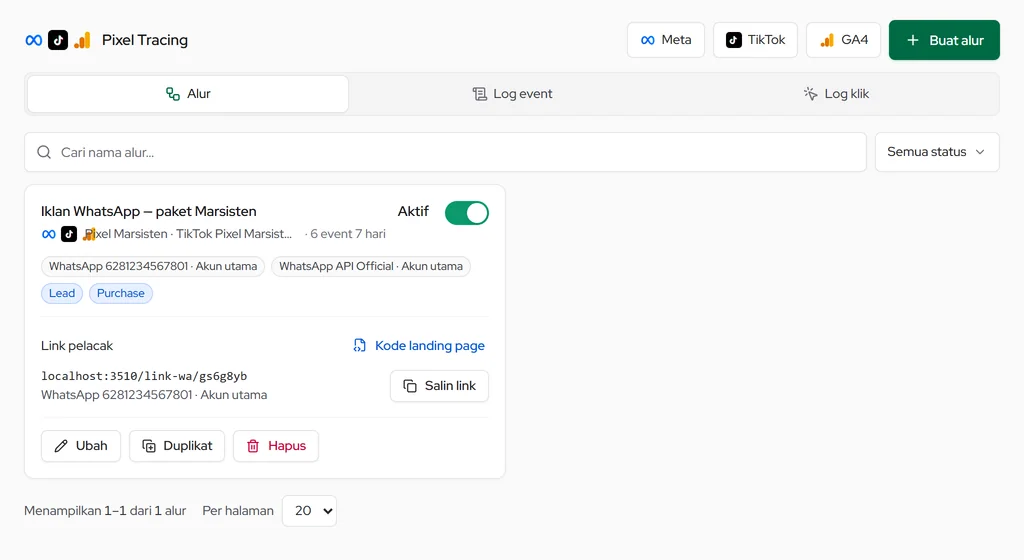Focus the Cari nama alur search field
The image size is (1024, 560).
coord(445,152)
